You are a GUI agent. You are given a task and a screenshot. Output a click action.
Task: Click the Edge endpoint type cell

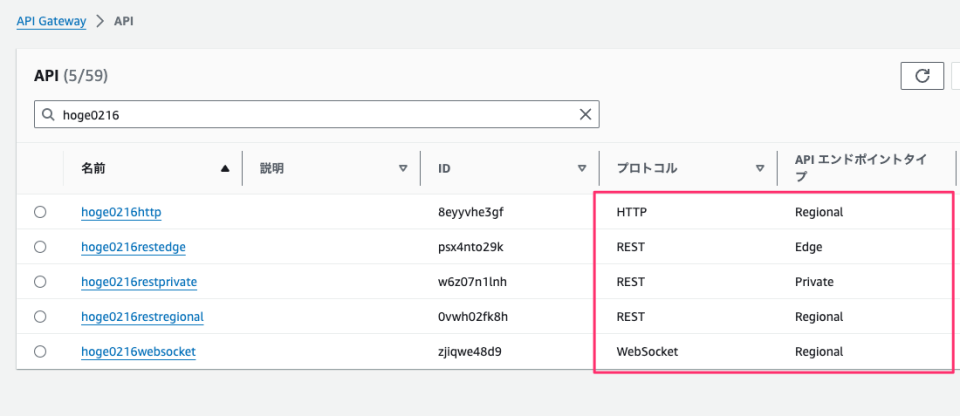[x=808, y=248]
